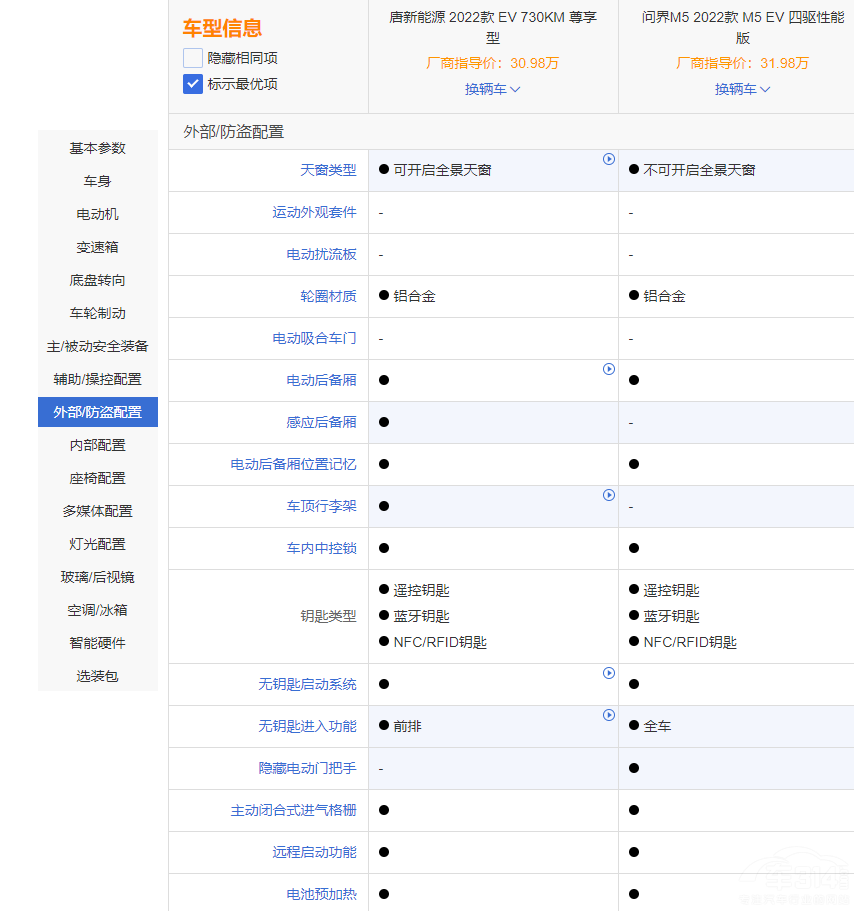Viewport: 854px width, 911px height.
Task: Click the video icon in 天窗类型 row
Action: [608, 159]
